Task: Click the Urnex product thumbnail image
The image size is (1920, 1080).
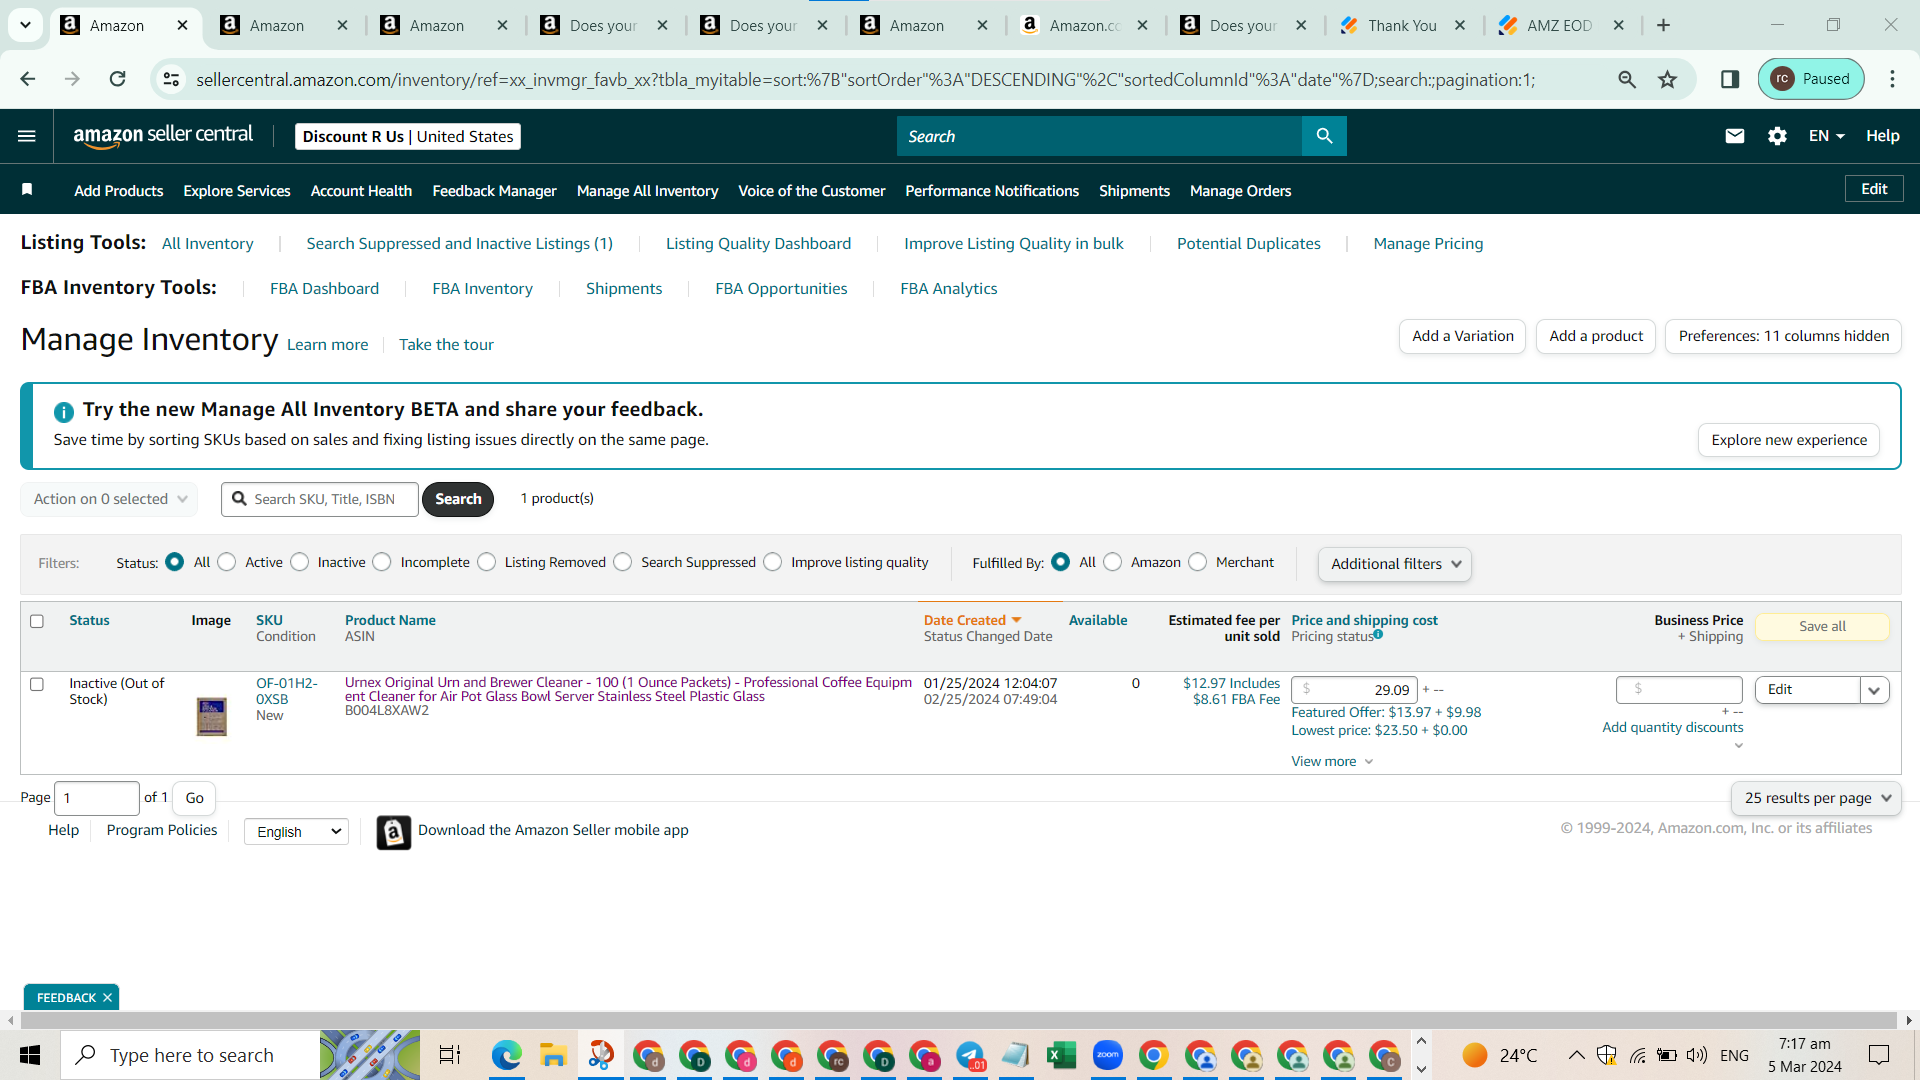Action: (x=212, y=717)
